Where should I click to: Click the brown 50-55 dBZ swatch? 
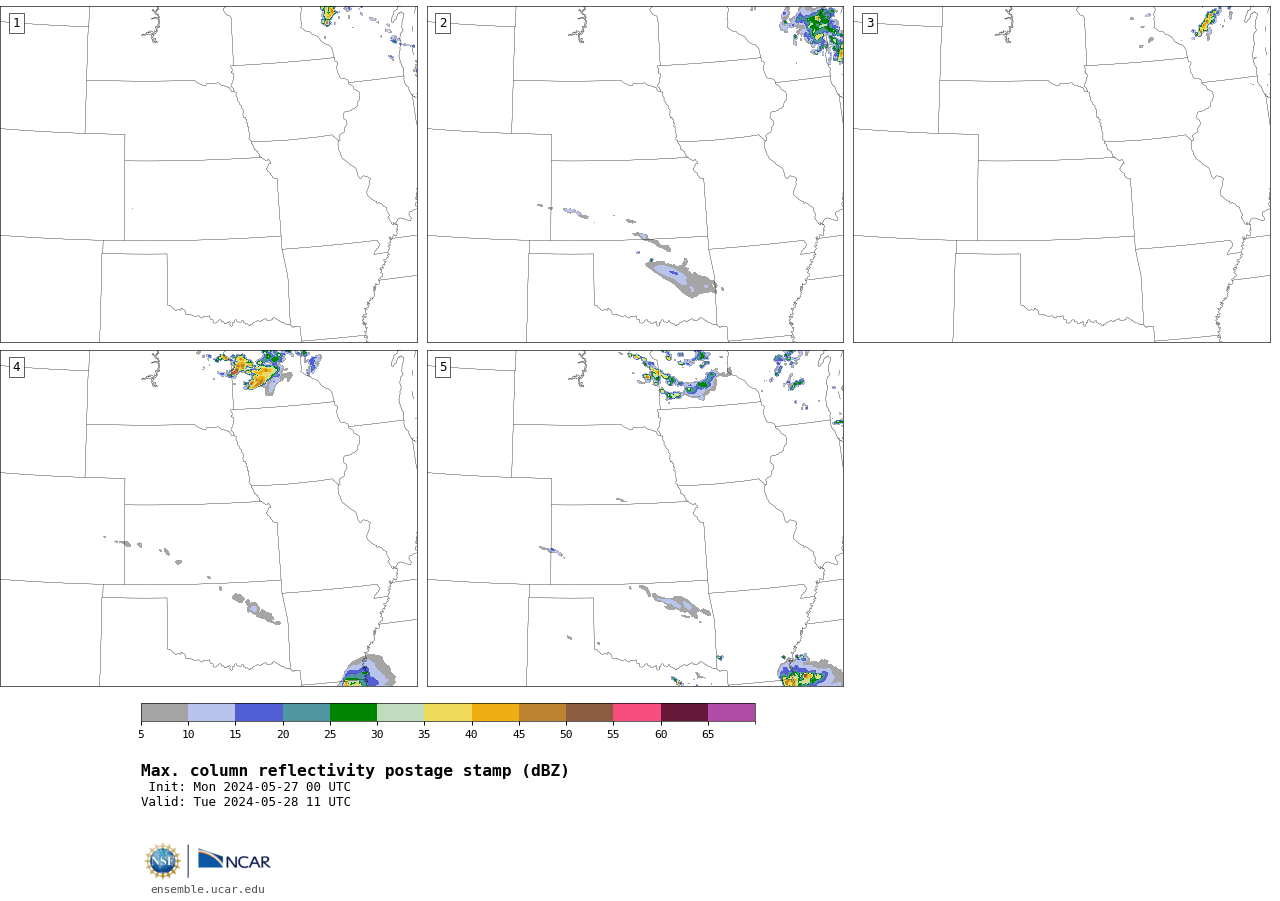point(590,713)
